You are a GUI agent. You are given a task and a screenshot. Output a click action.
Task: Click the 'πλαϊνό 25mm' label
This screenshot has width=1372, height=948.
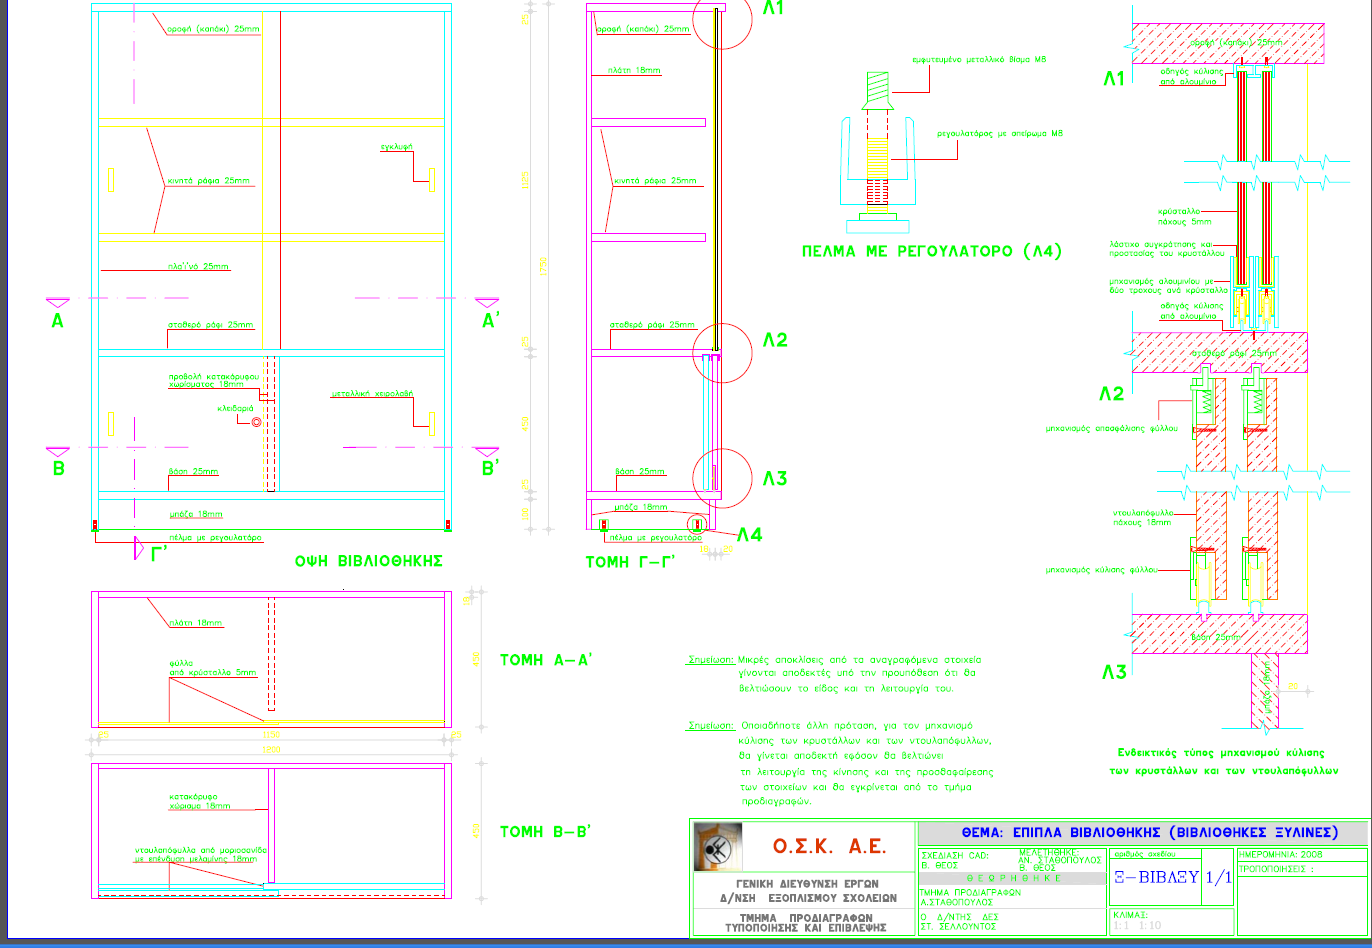pyautogui.click(x=198, y=266)
